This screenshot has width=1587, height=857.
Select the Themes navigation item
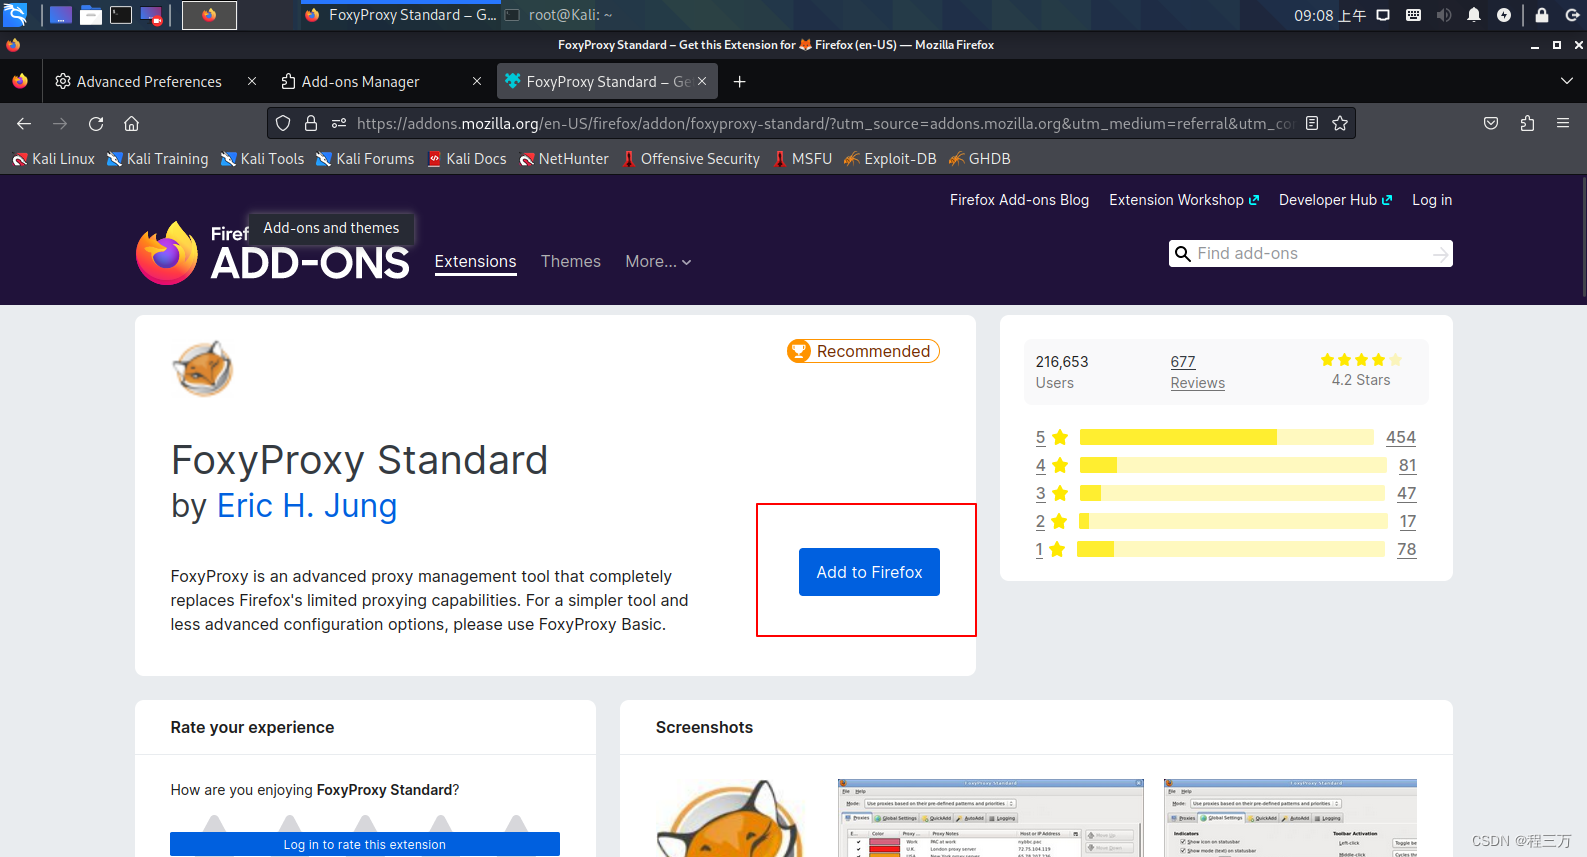(x=571, y=261)
